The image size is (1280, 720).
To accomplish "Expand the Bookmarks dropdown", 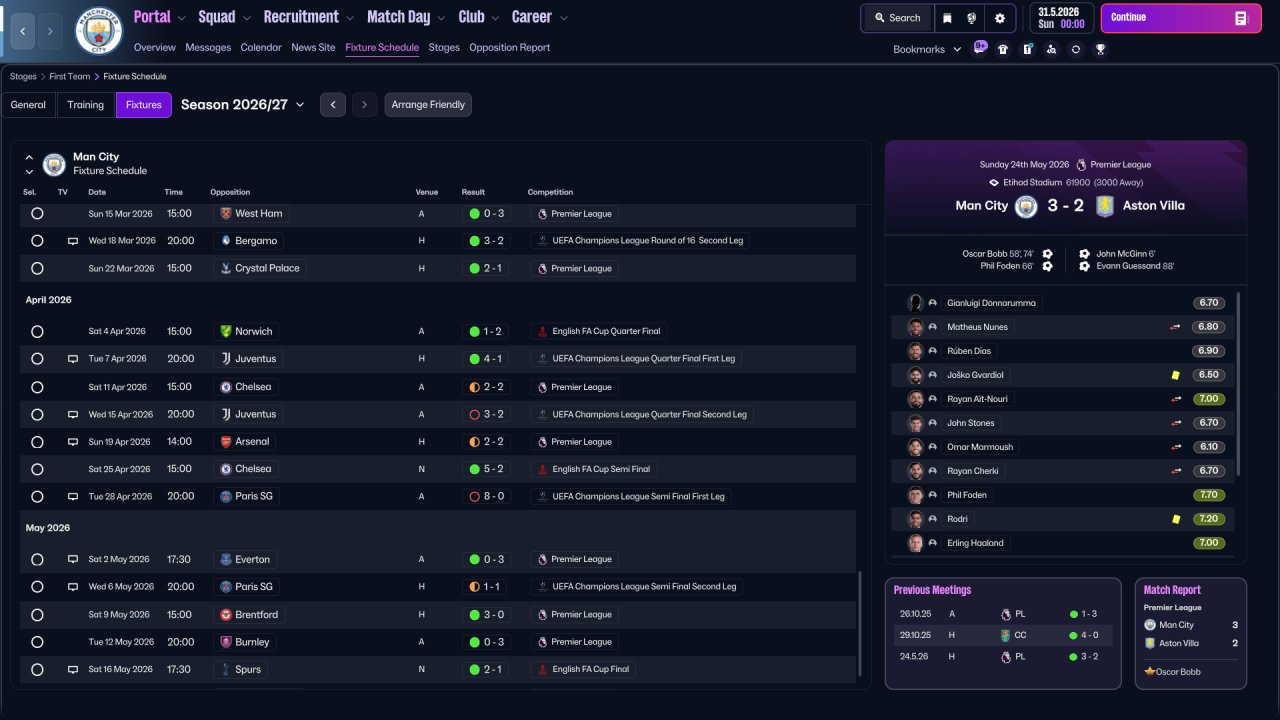I will coord(927,49).
